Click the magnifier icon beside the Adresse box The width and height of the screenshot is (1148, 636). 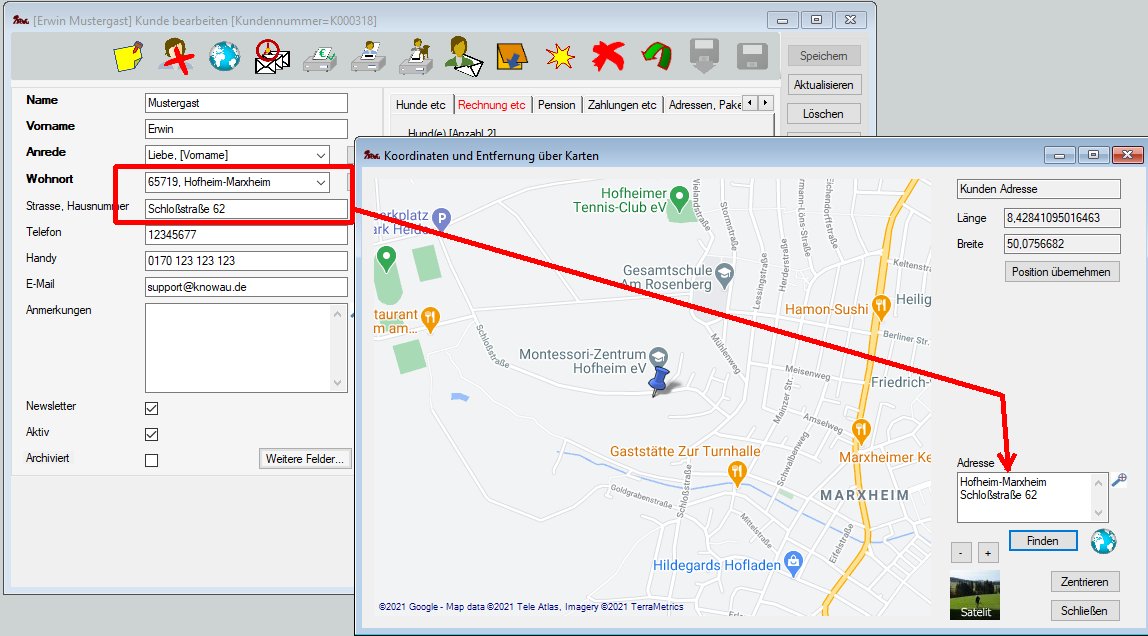coord(1119,480)
